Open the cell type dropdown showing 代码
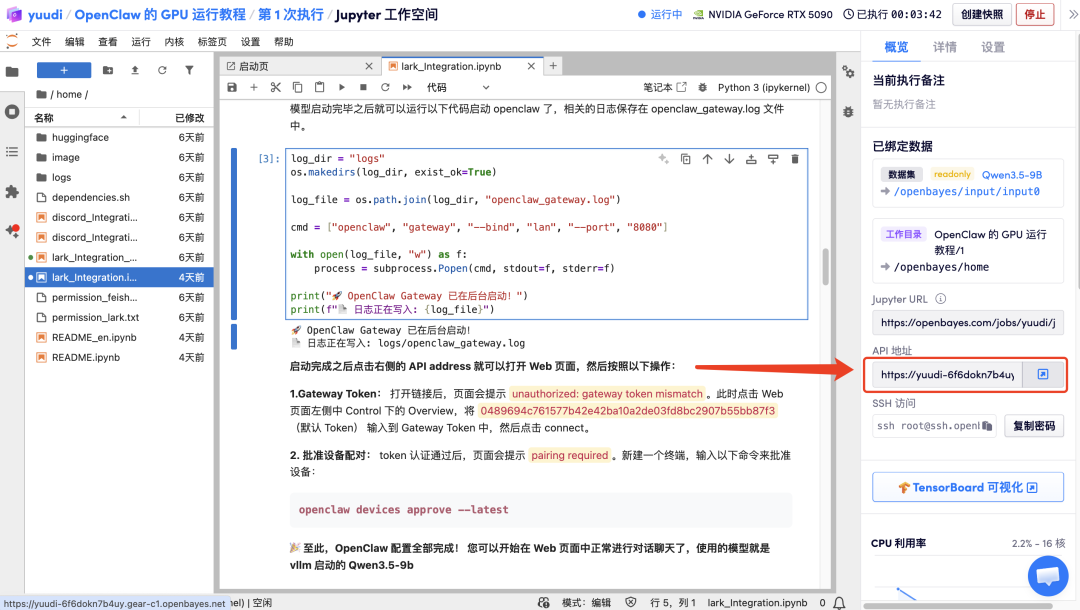The image size is (1080, 610). 458,87
